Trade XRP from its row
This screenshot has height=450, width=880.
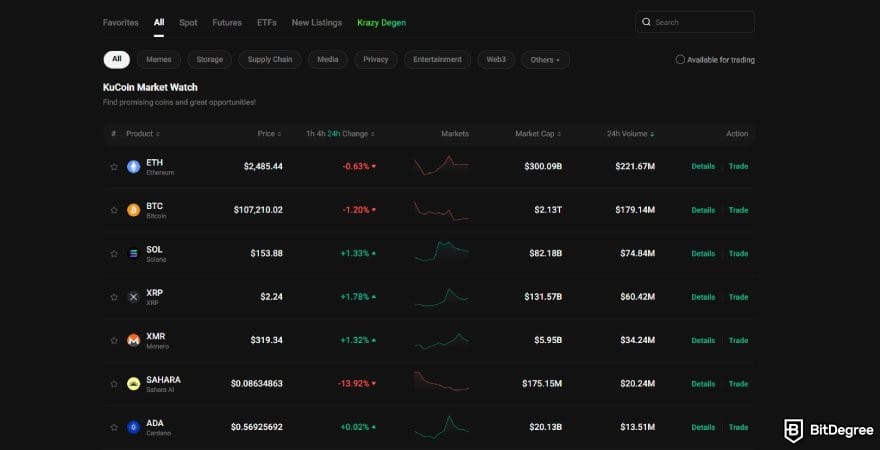(x=738, y=297)
